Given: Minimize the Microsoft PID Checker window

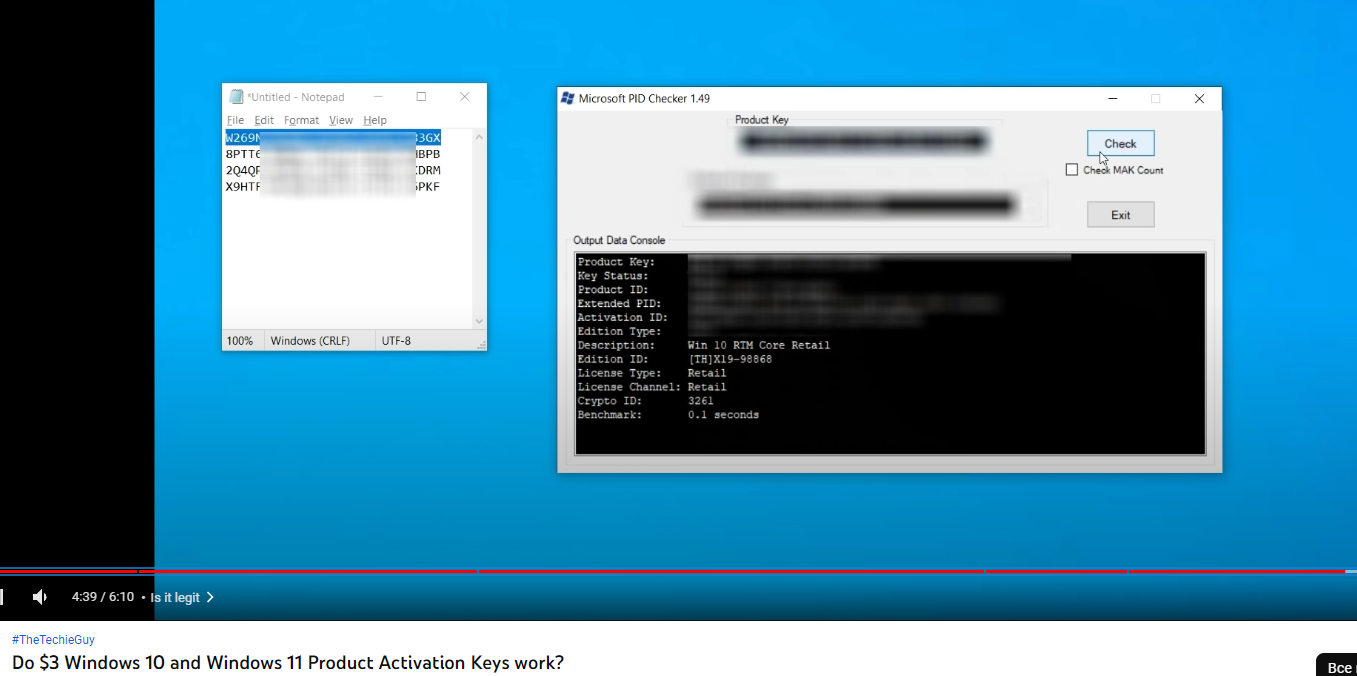Looking at the screenshot, I should pyautogui.click(x=1113, y=98).
